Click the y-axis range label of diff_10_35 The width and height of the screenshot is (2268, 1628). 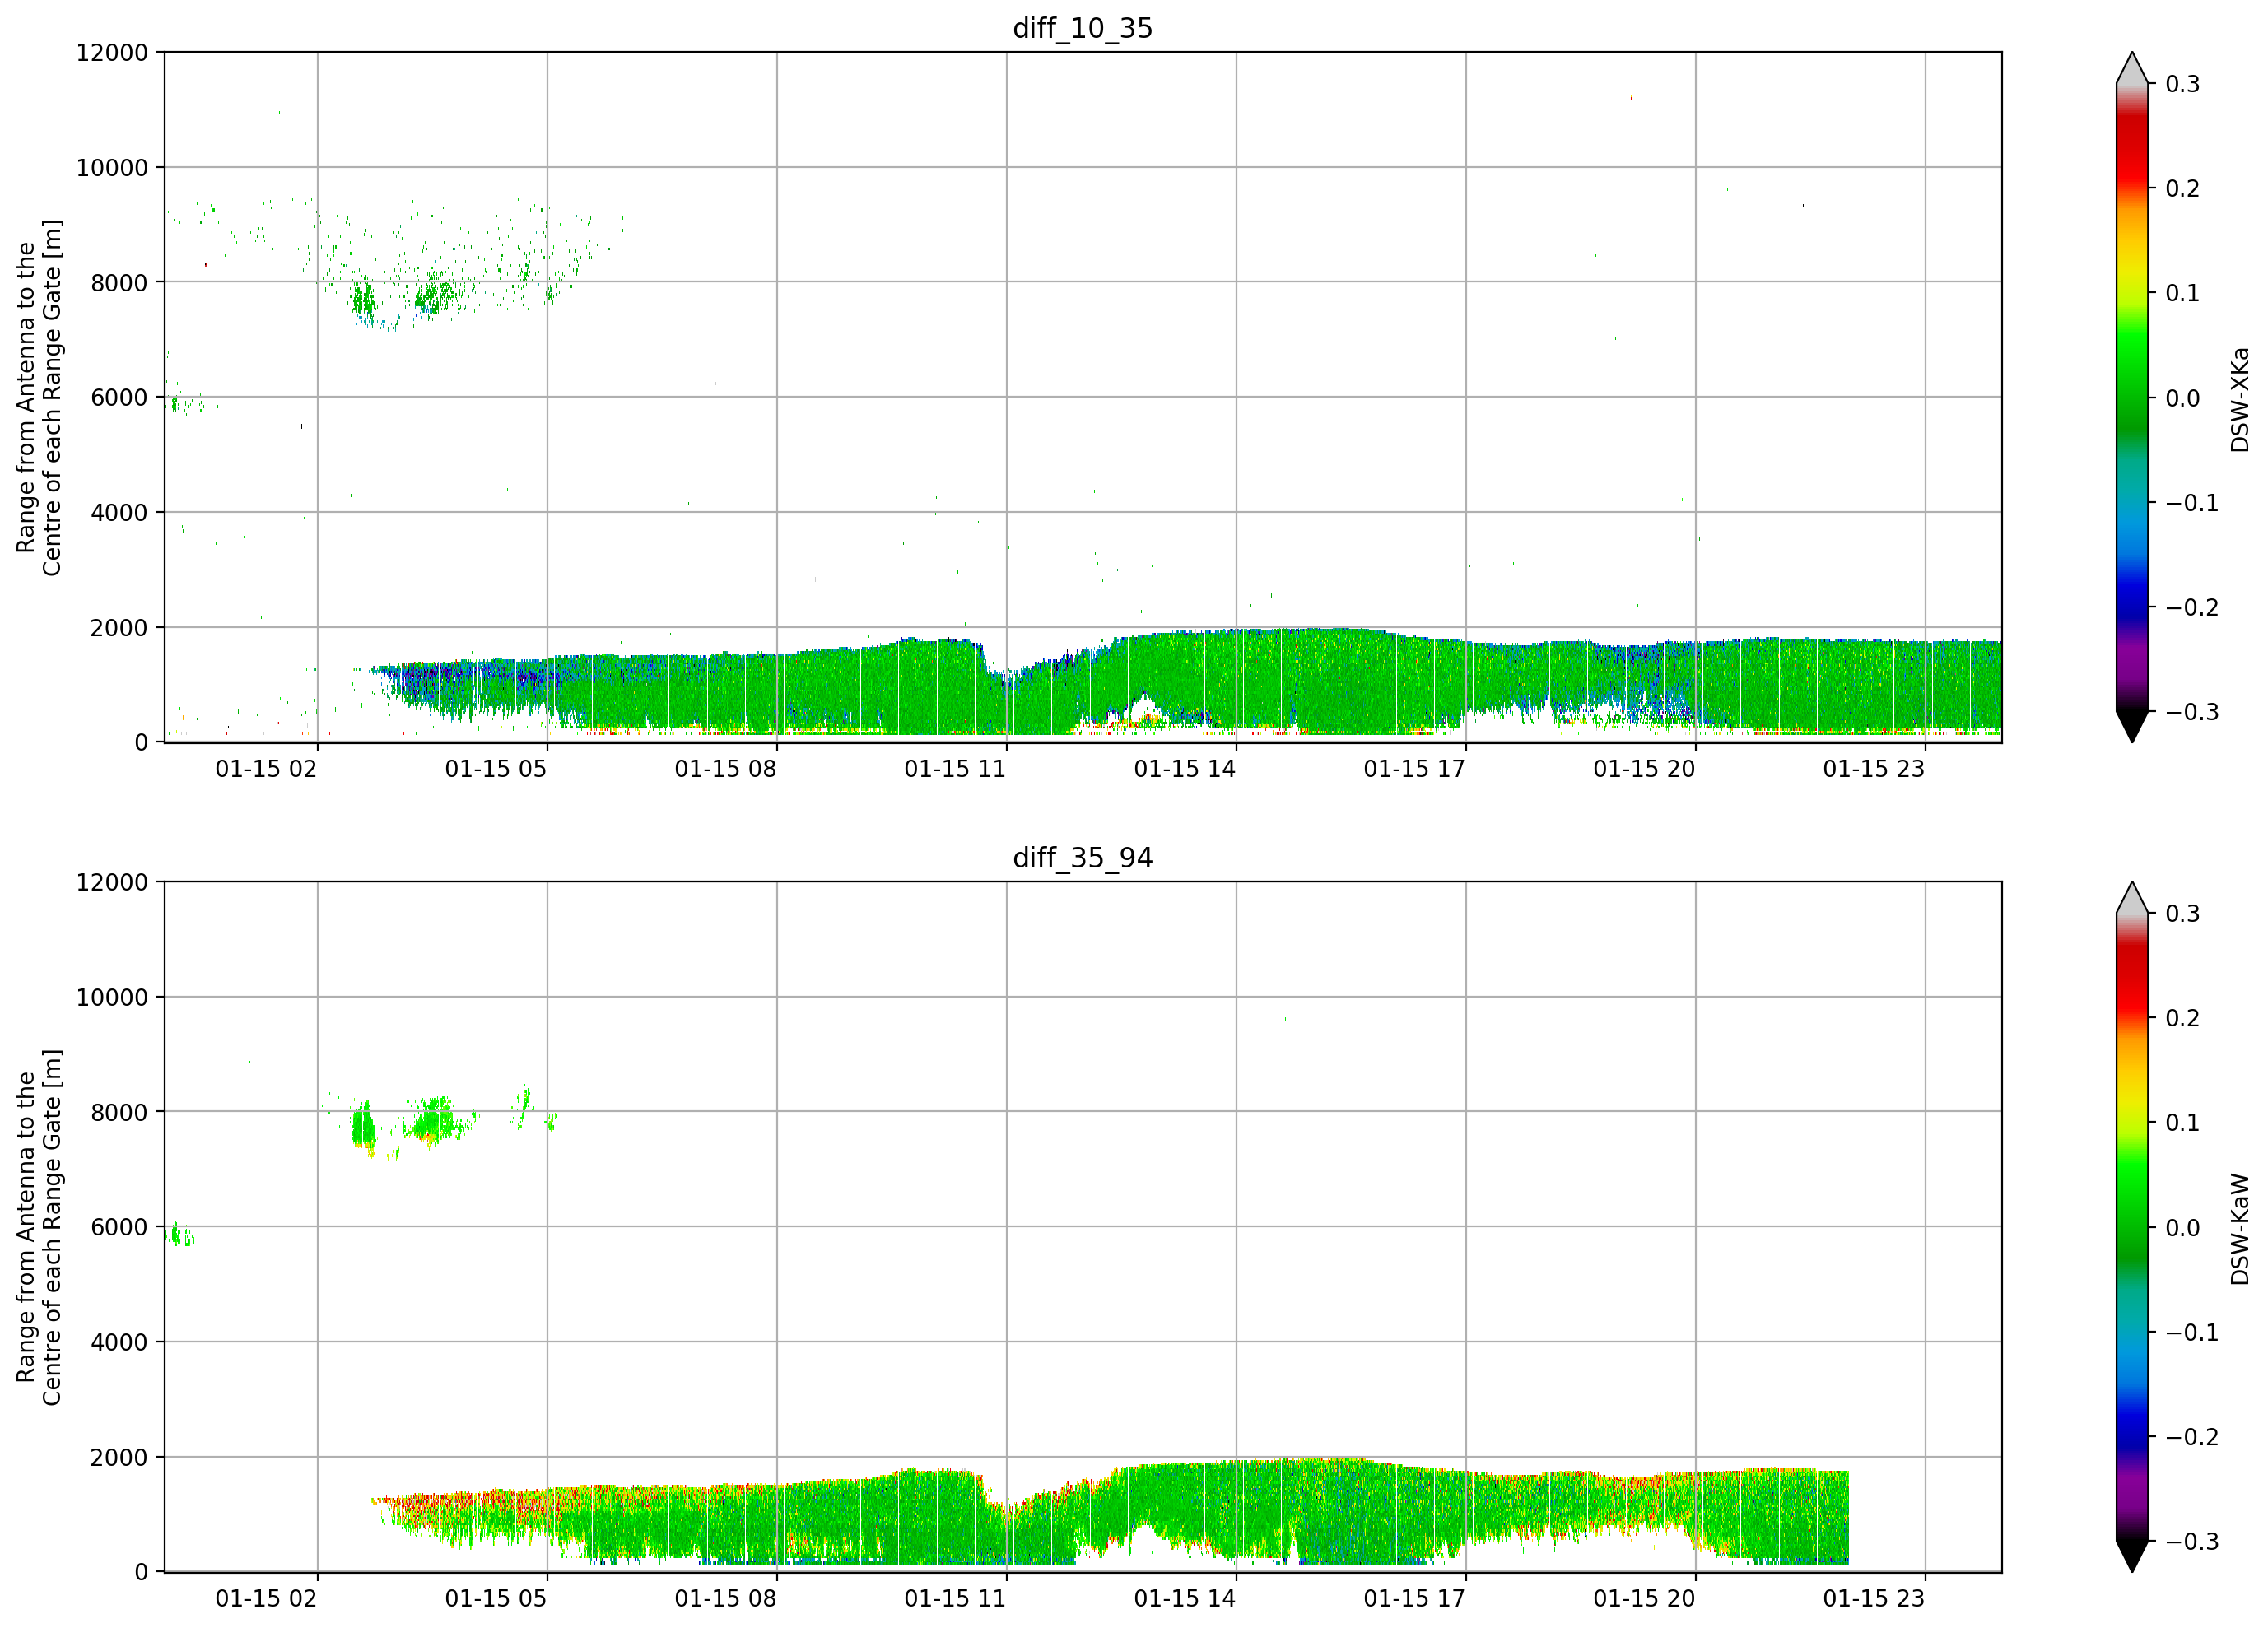tap(39, 397)
